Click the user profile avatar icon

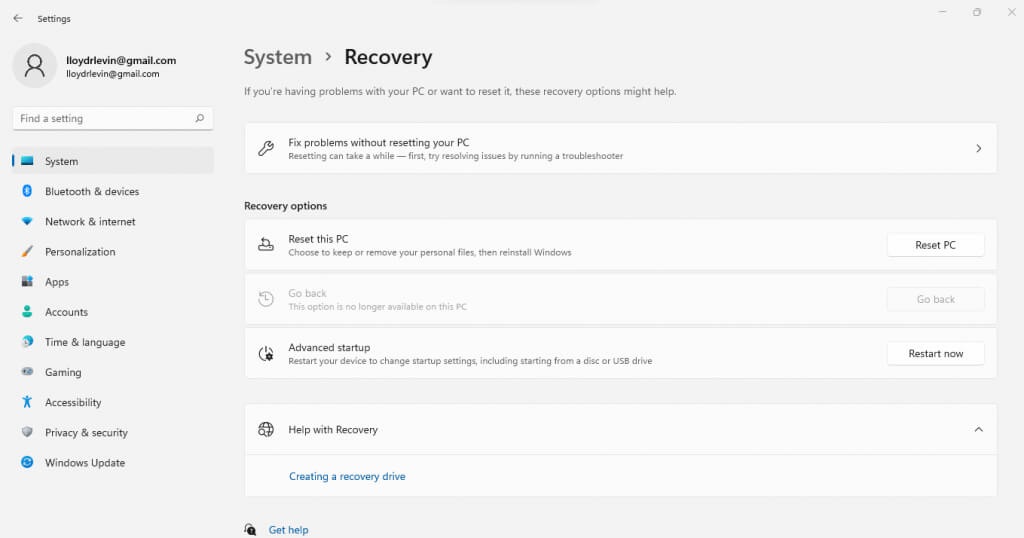35,66
